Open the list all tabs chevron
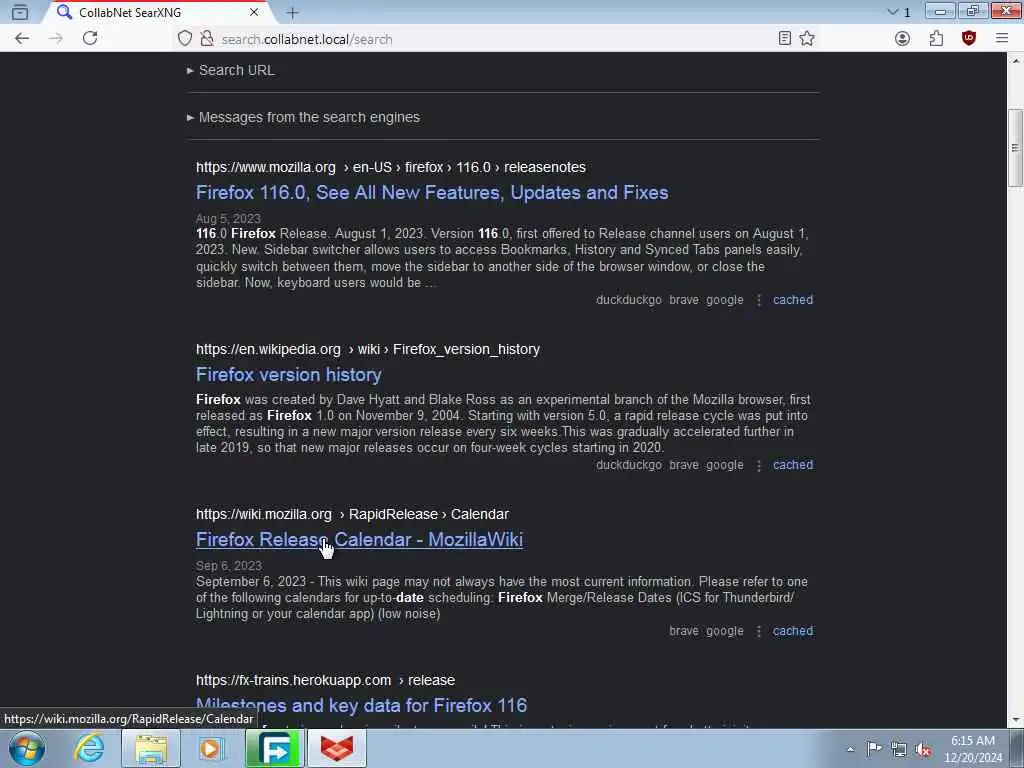Viewport: 1024px width, 768px height. (893, 12)
